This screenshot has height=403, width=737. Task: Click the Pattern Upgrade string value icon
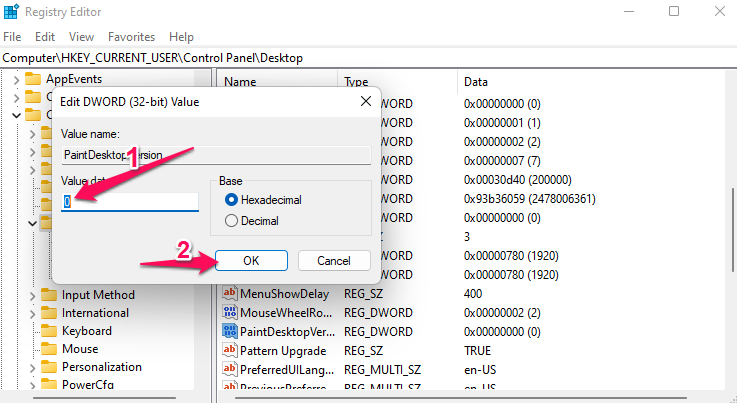point(229,350)
